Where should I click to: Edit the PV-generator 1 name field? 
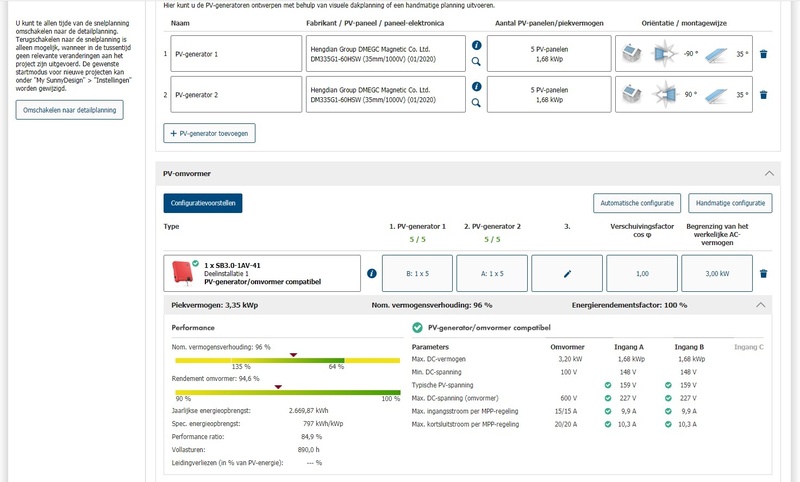click(235, 54)
